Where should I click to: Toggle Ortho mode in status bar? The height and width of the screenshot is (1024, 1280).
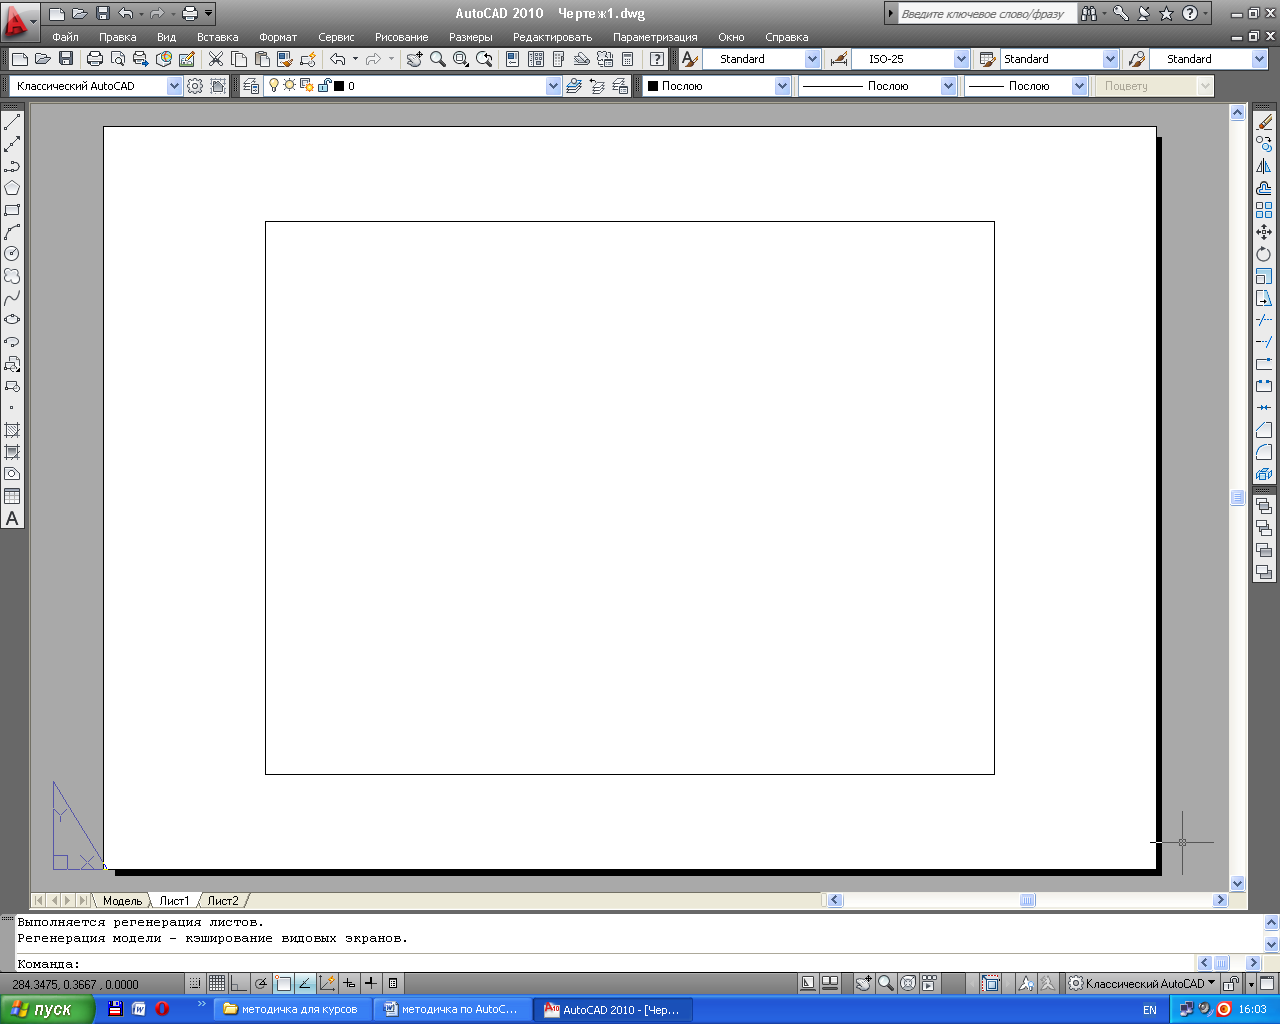point(239,984)
